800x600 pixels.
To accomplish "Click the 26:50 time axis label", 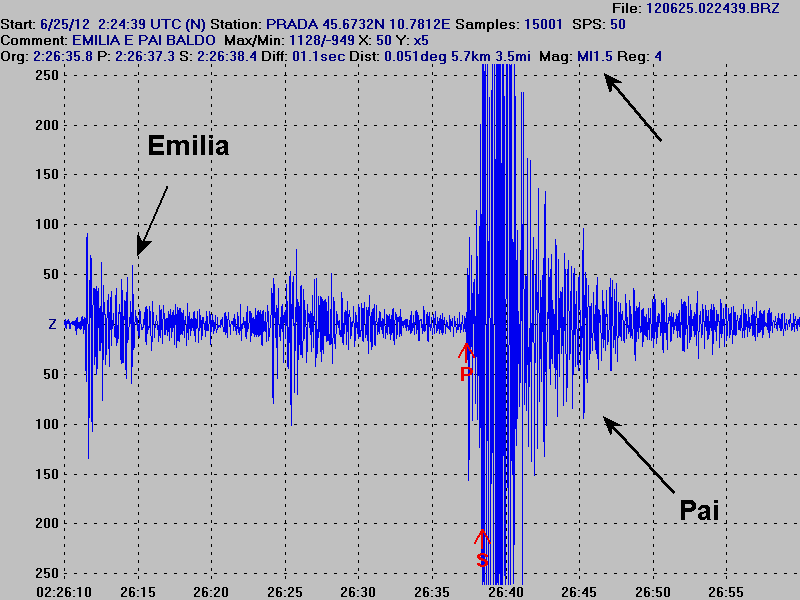I will pos(653,592).
